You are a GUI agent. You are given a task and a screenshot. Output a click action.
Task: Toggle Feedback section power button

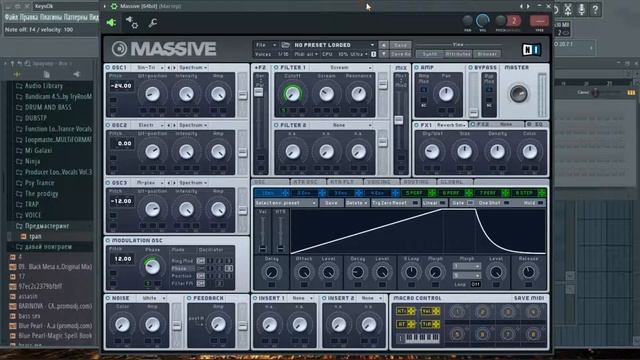[189, 298]
